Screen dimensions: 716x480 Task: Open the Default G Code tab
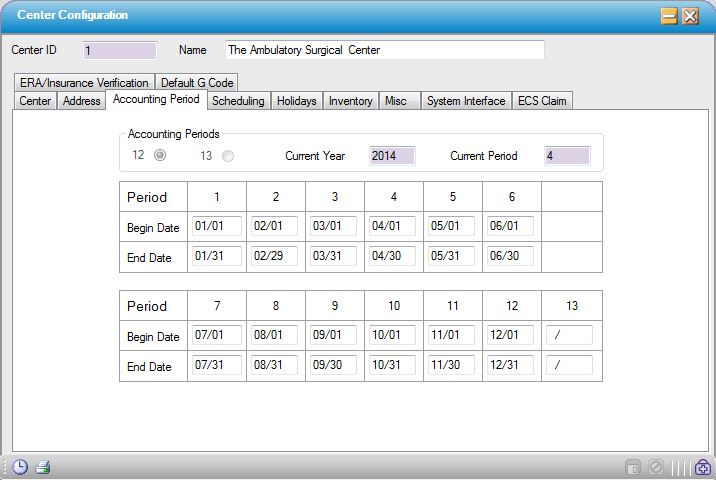[197, 83]
